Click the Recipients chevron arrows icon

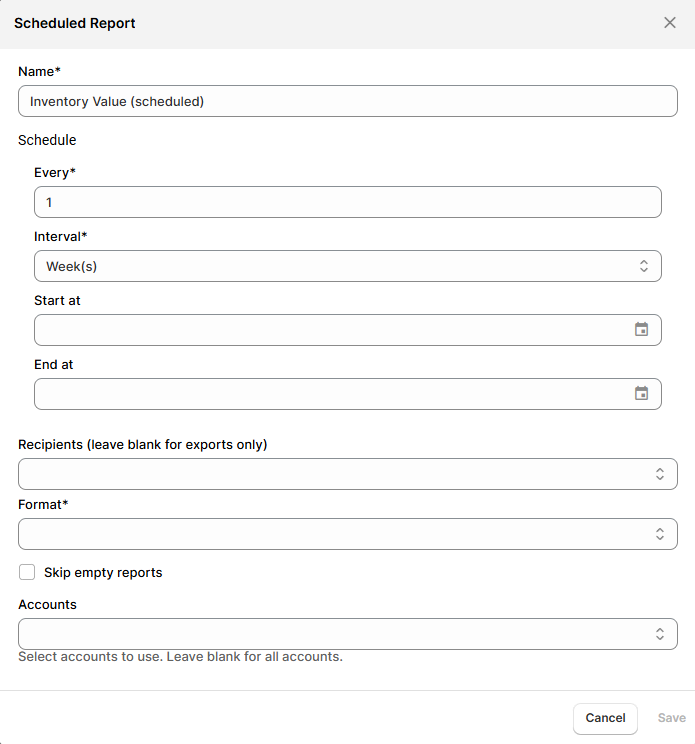click(x=659, y=474)
